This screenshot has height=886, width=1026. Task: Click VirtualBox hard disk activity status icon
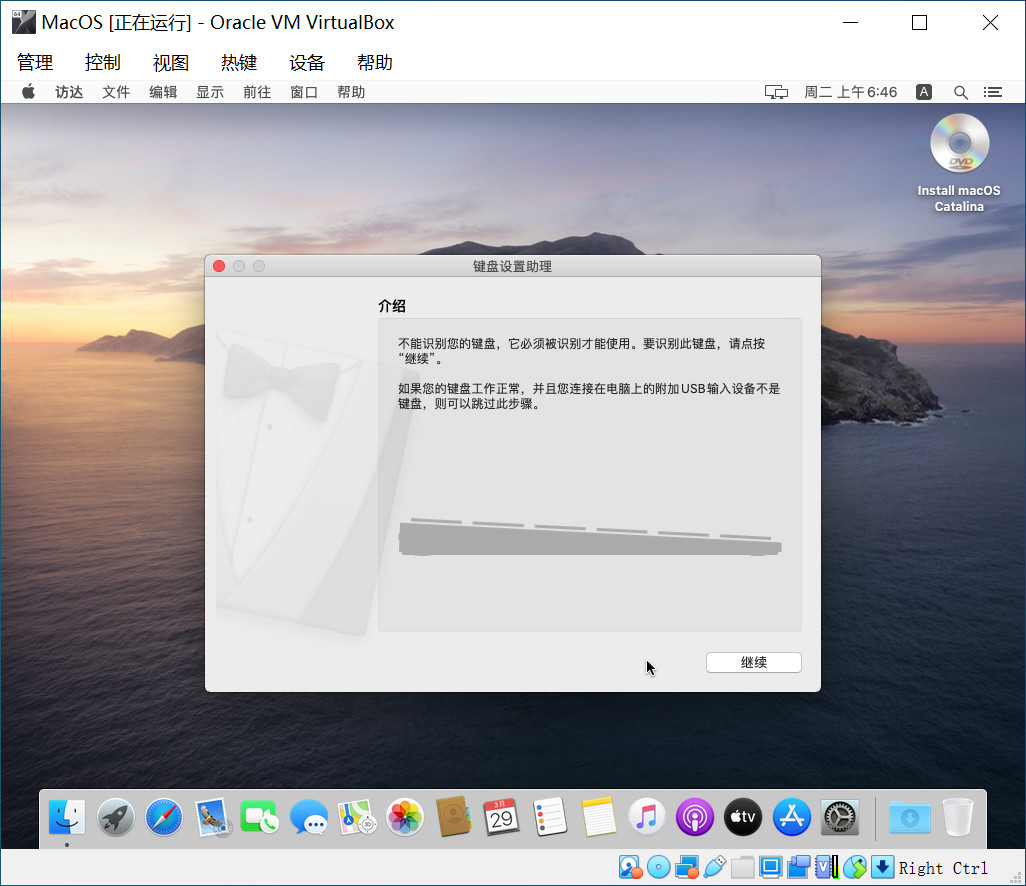631,868
